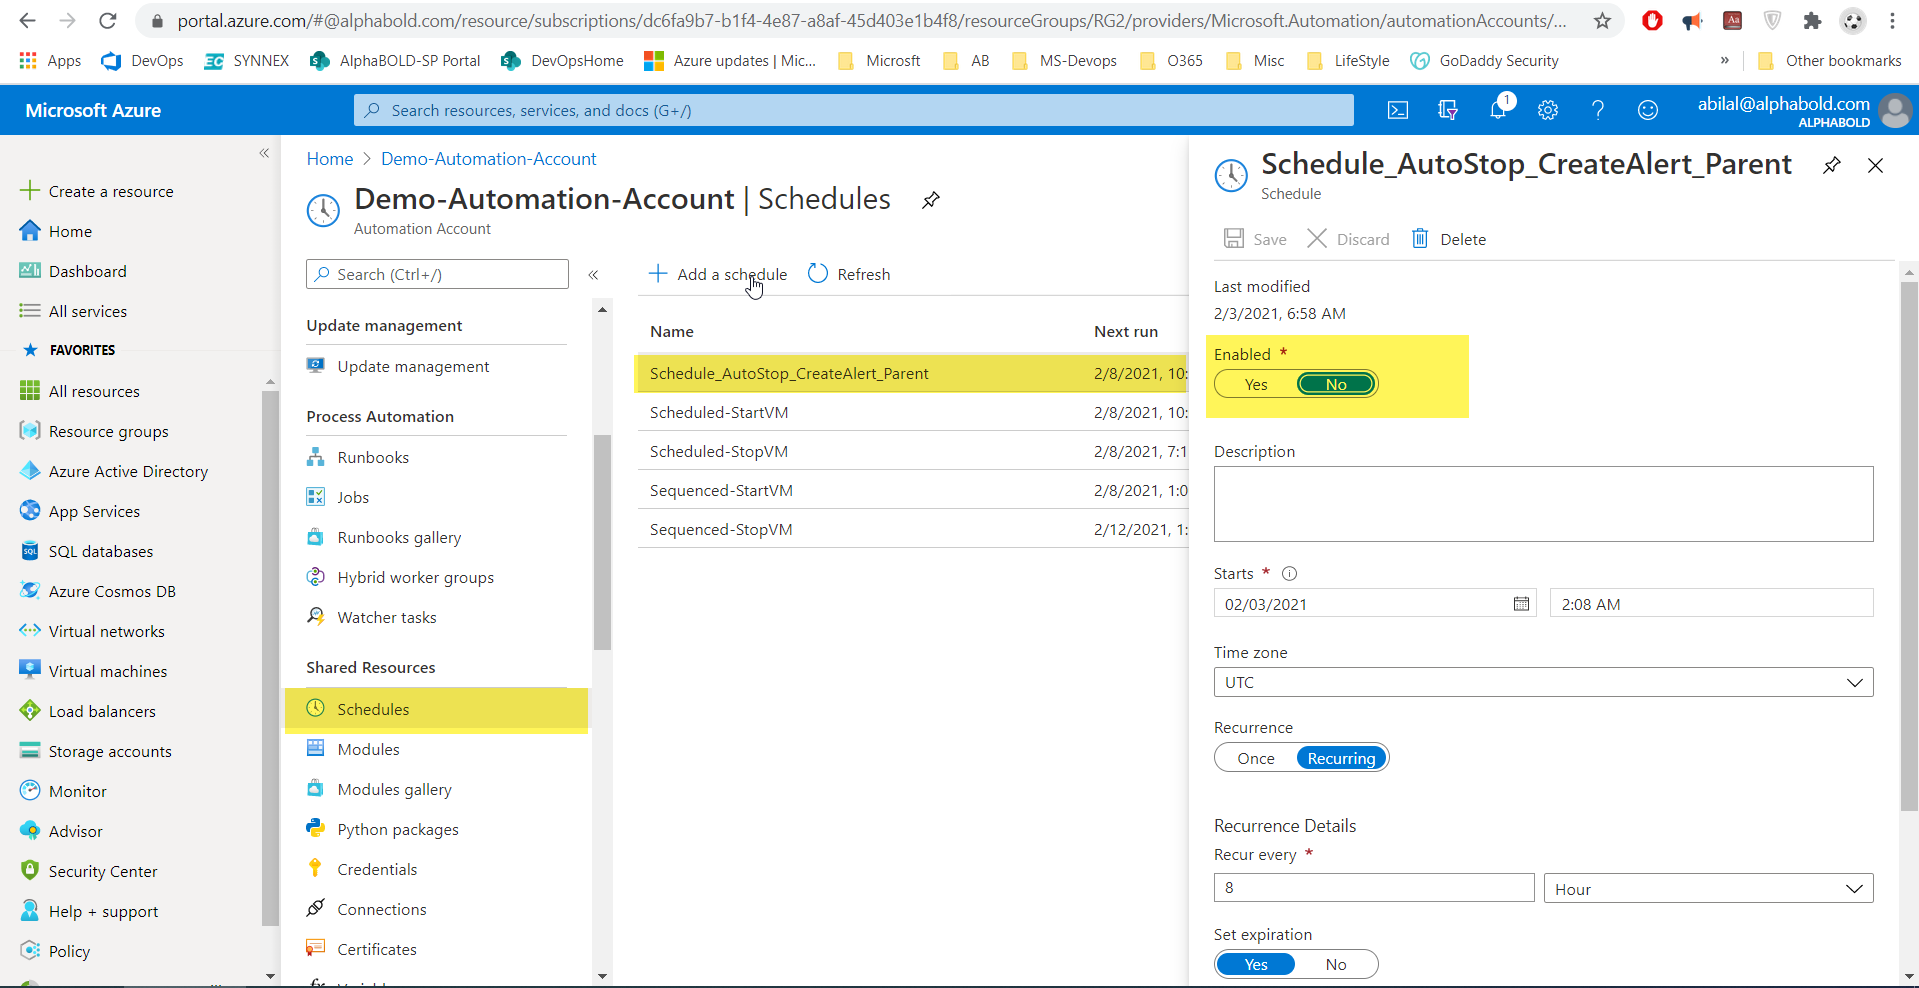Reload the browser page
Screen dimensions: 1919x988
[x=108, y=20]
